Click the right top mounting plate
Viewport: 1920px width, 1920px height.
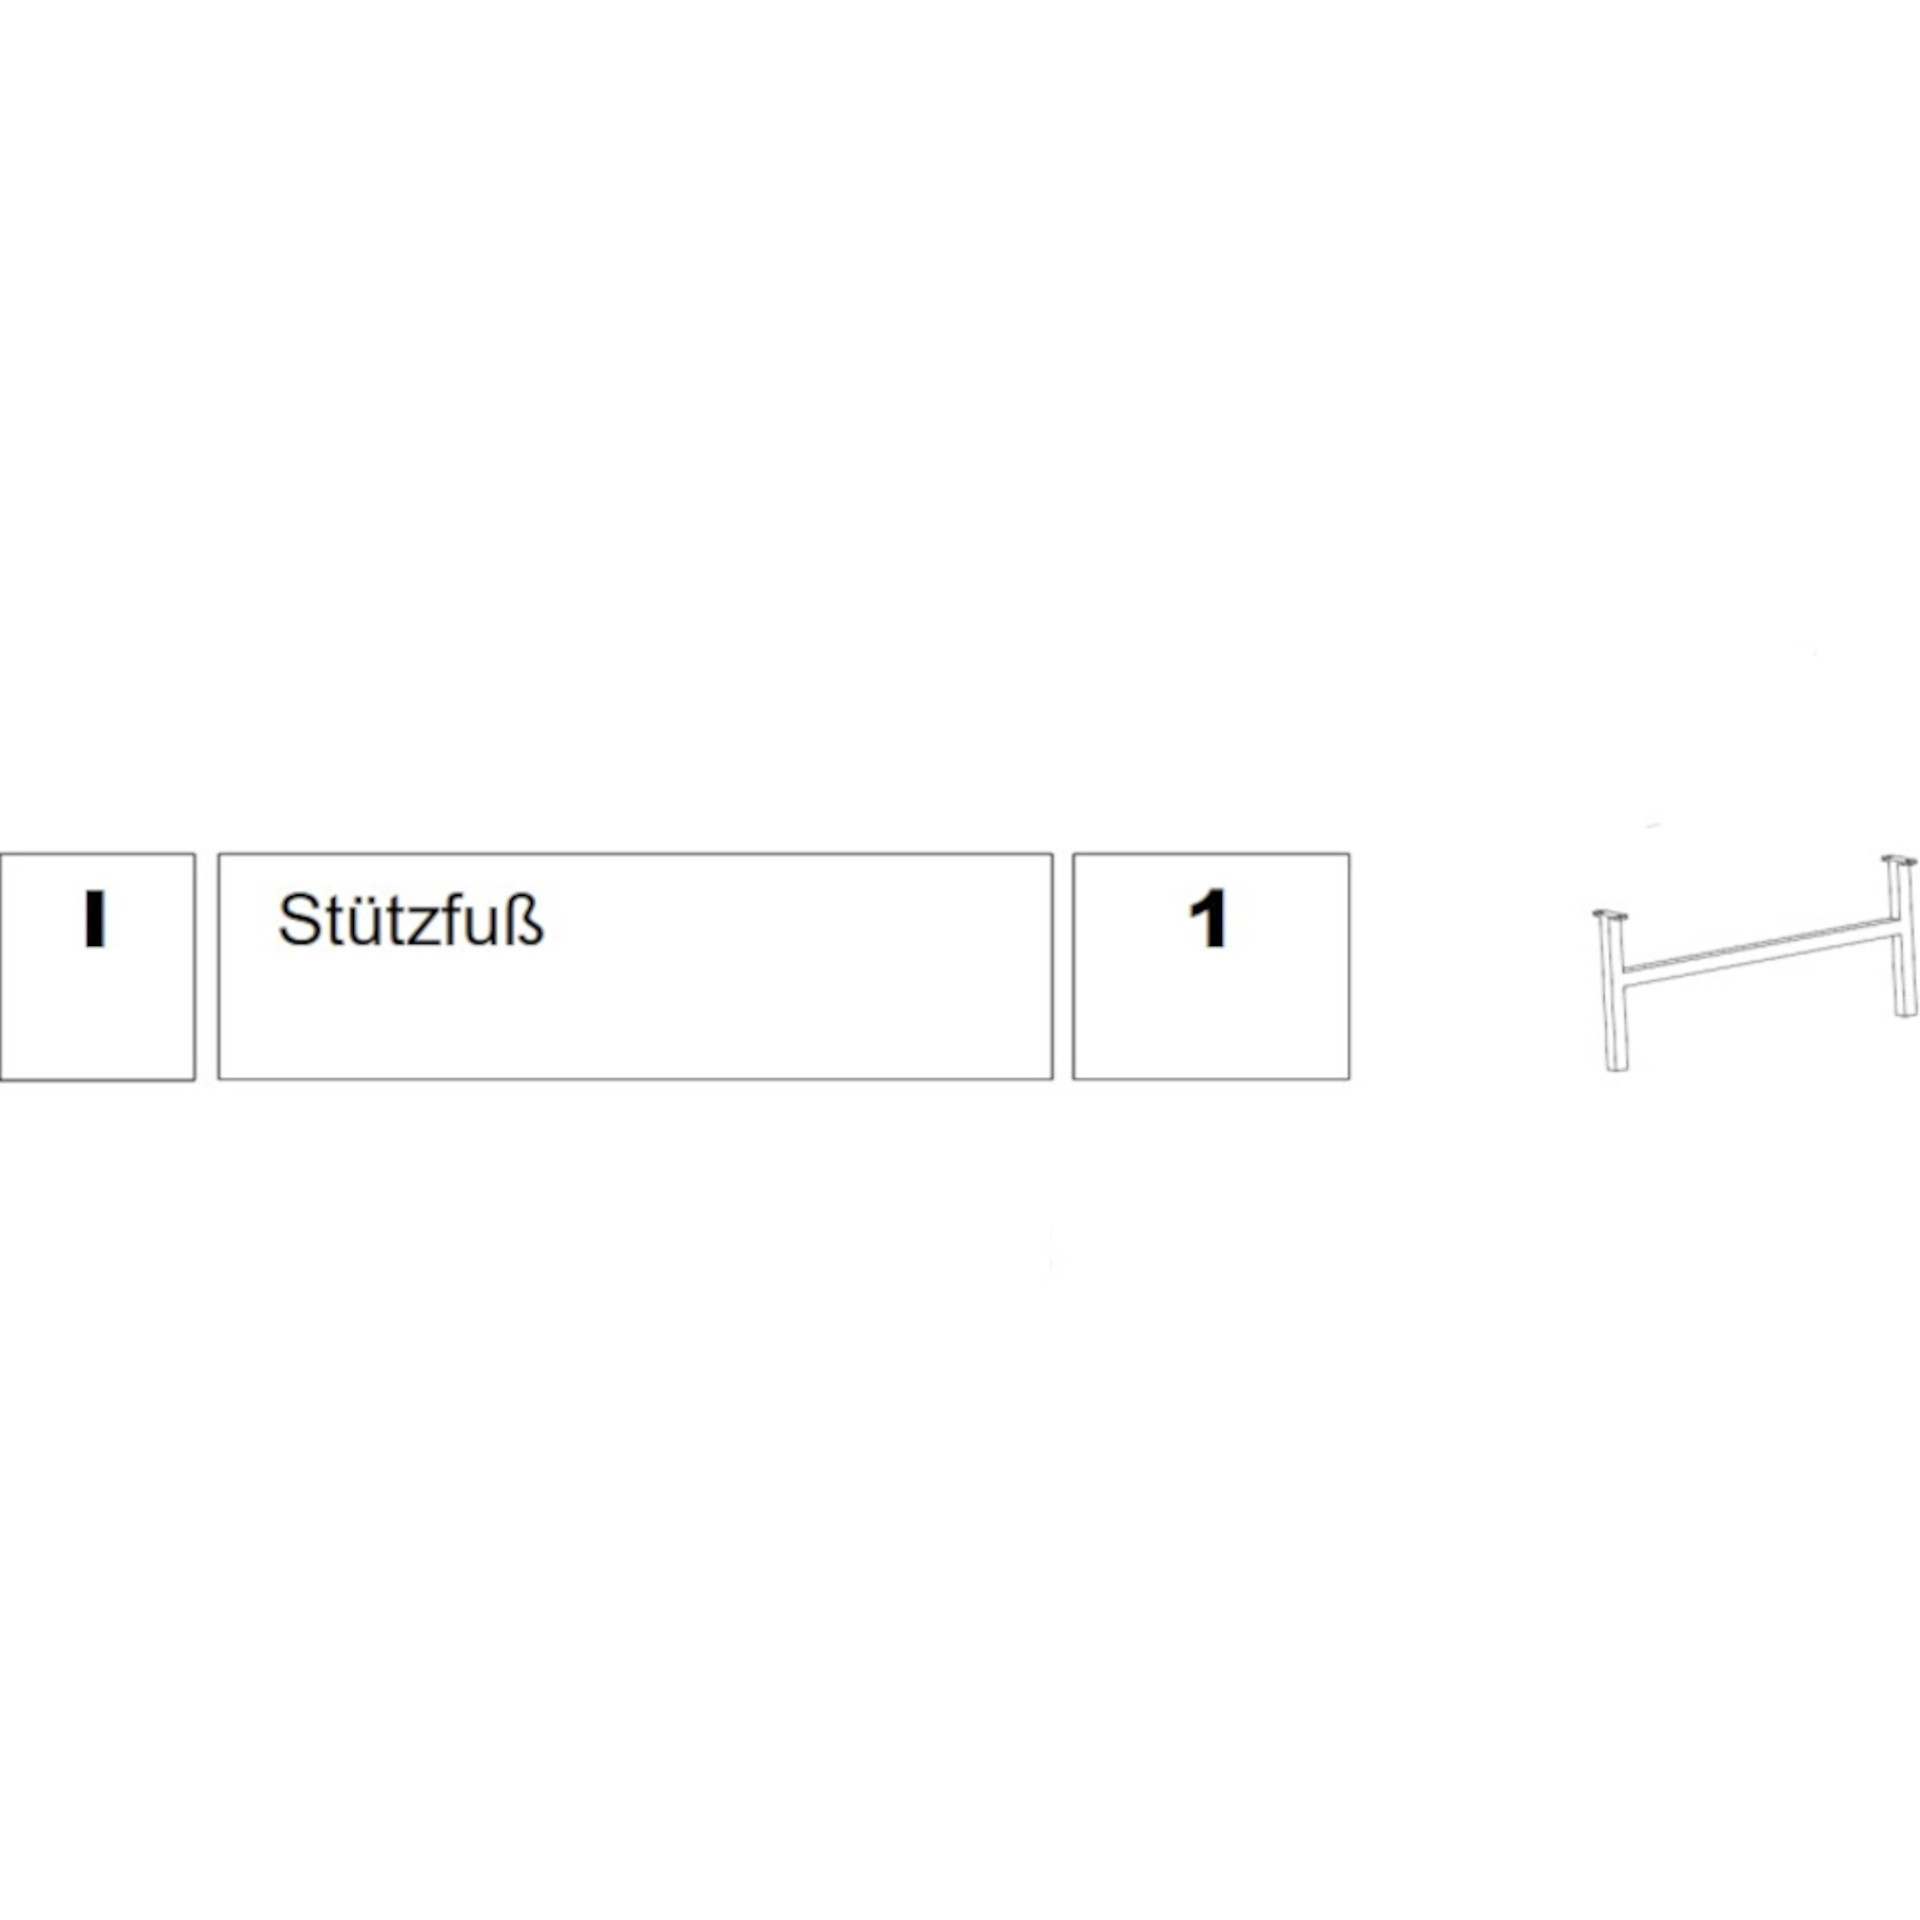(1899, 860)
